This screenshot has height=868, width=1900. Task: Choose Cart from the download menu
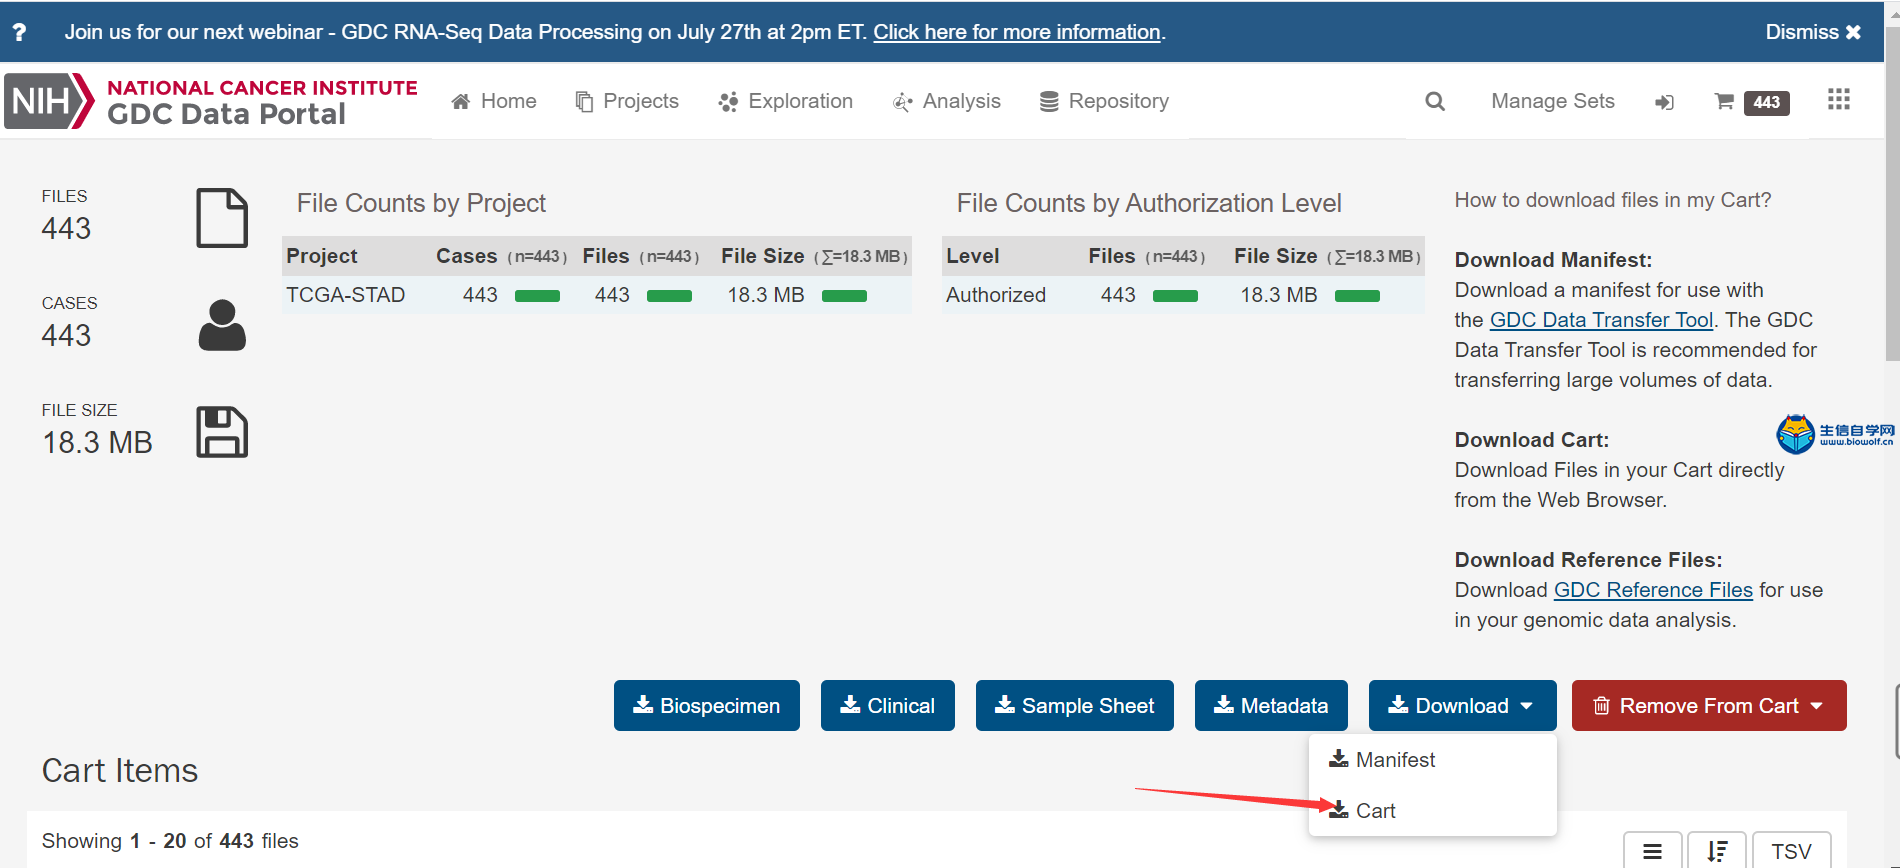1432,811
